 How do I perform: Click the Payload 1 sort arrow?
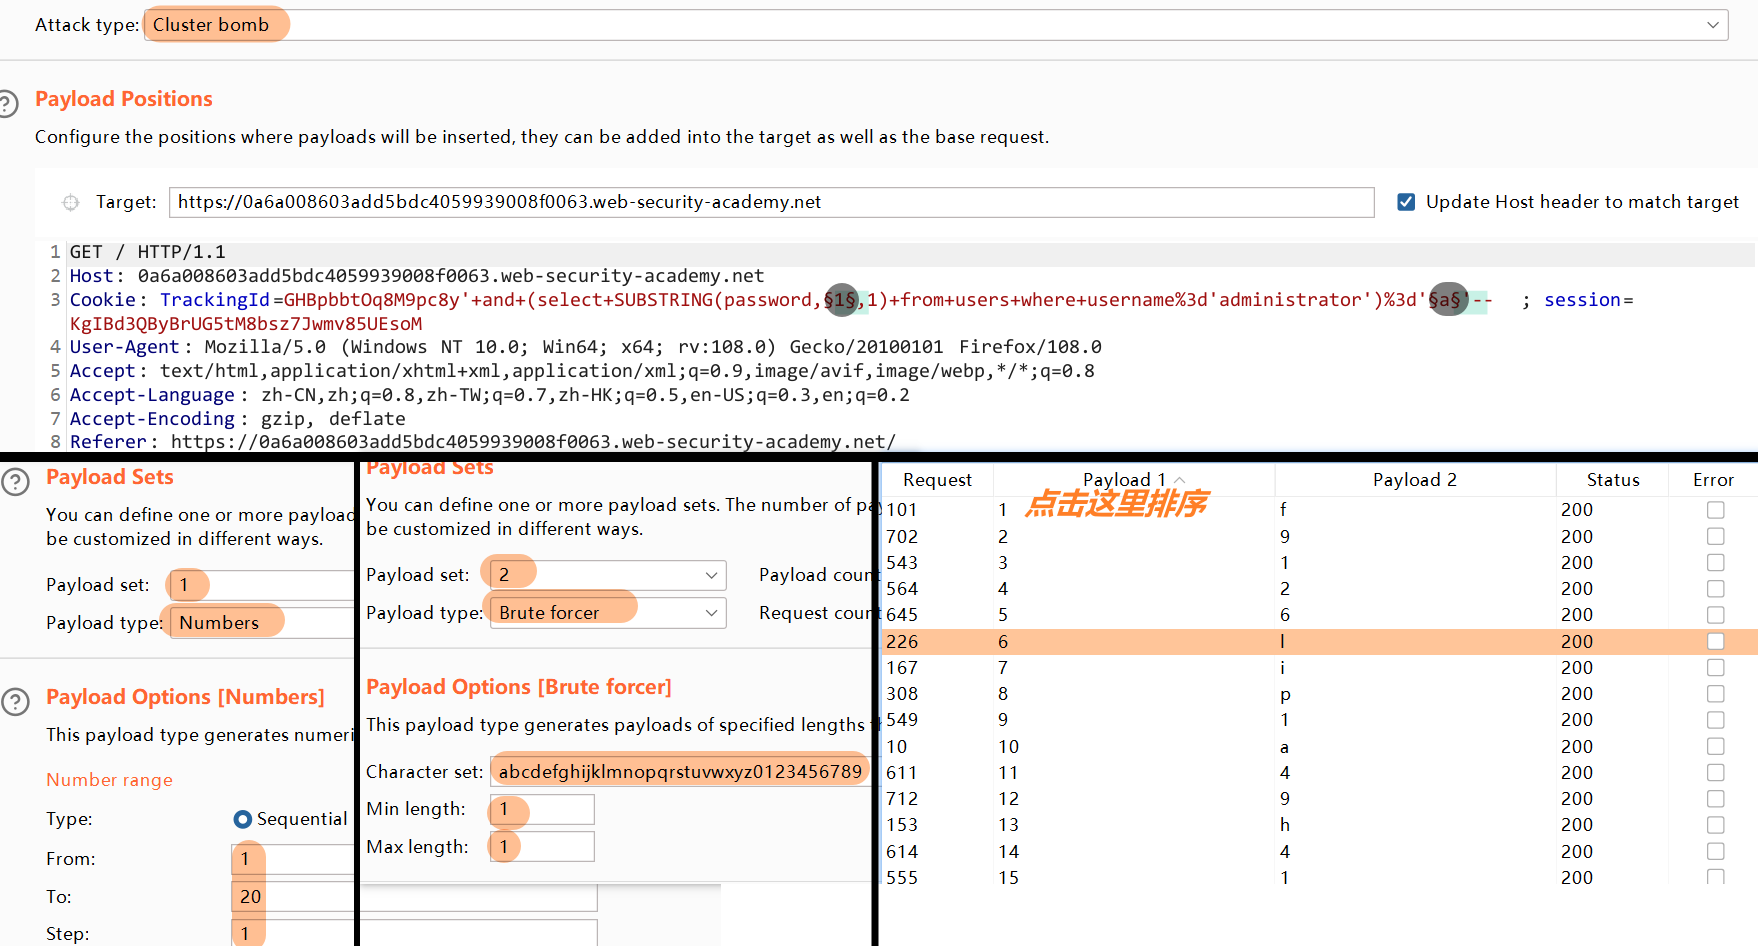1180,478
